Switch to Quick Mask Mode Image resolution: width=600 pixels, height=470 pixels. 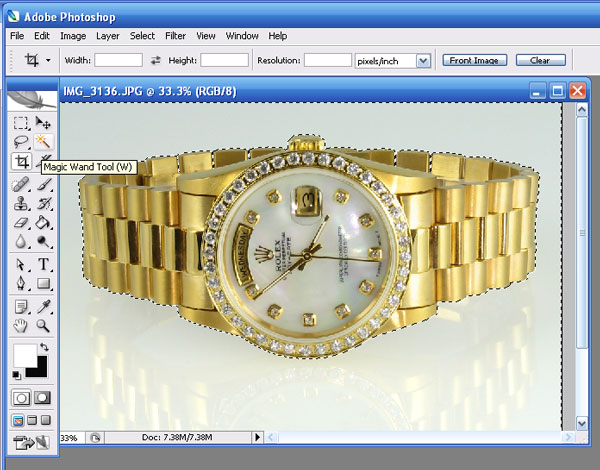[x=42, y=398]
